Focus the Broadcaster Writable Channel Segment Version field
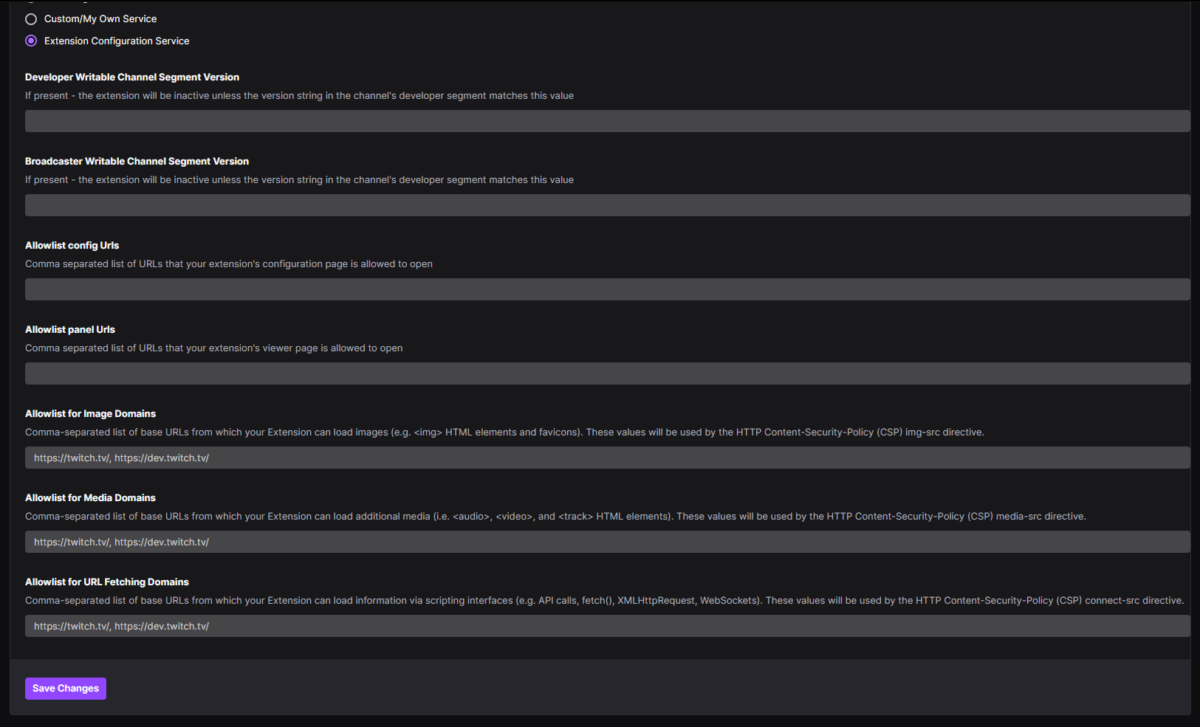 pos(607,205)
